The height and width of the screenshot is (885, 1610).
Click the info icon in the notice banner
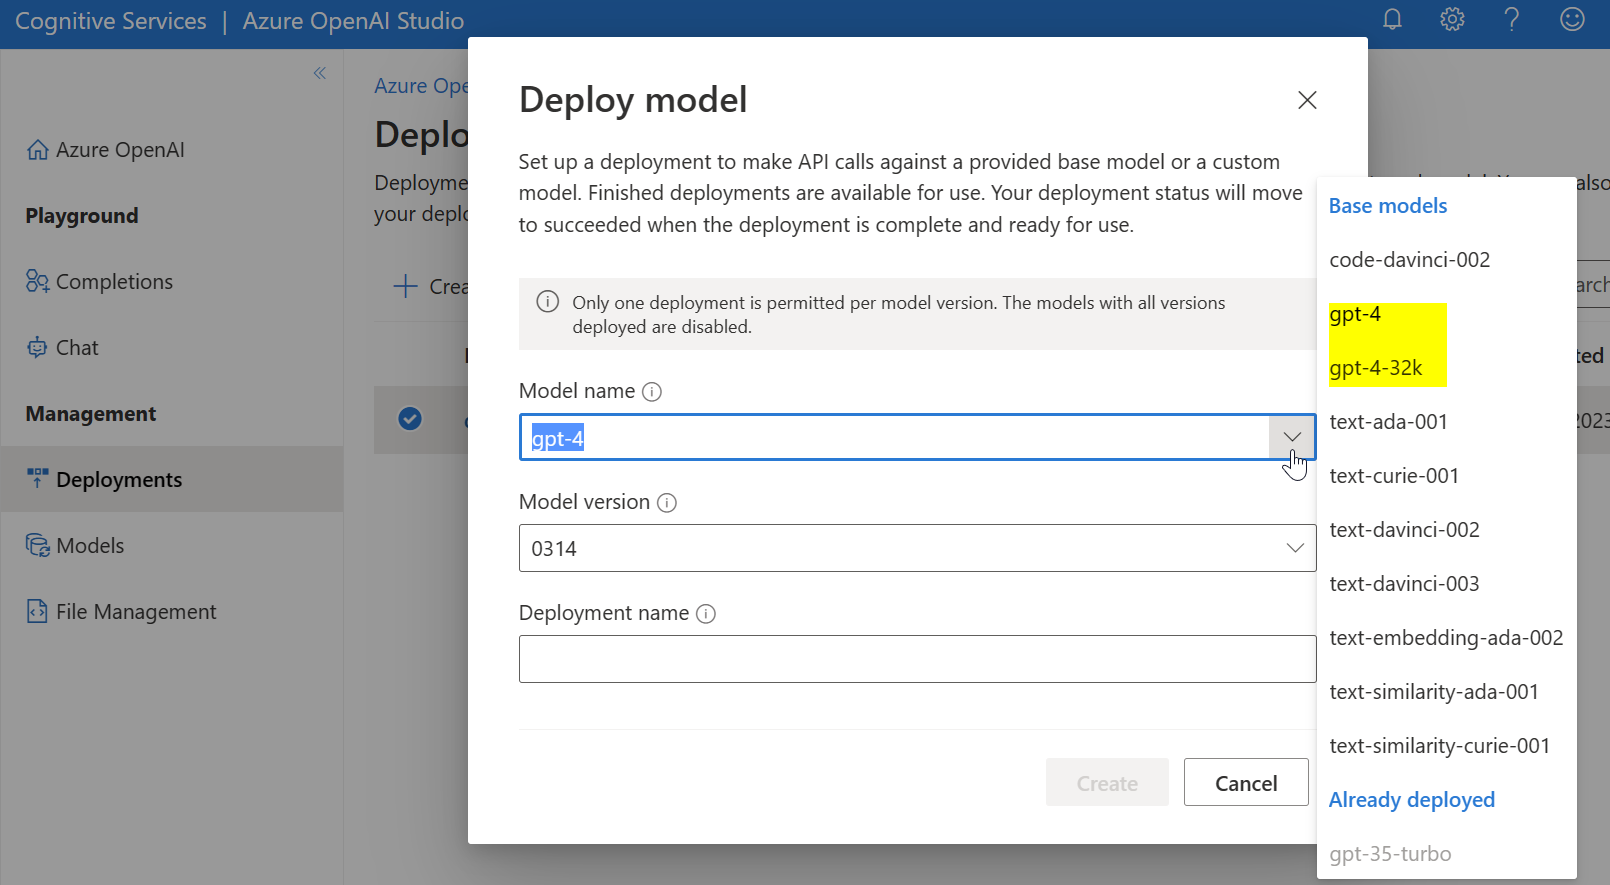pyautogui.click(x=548, y=302)
